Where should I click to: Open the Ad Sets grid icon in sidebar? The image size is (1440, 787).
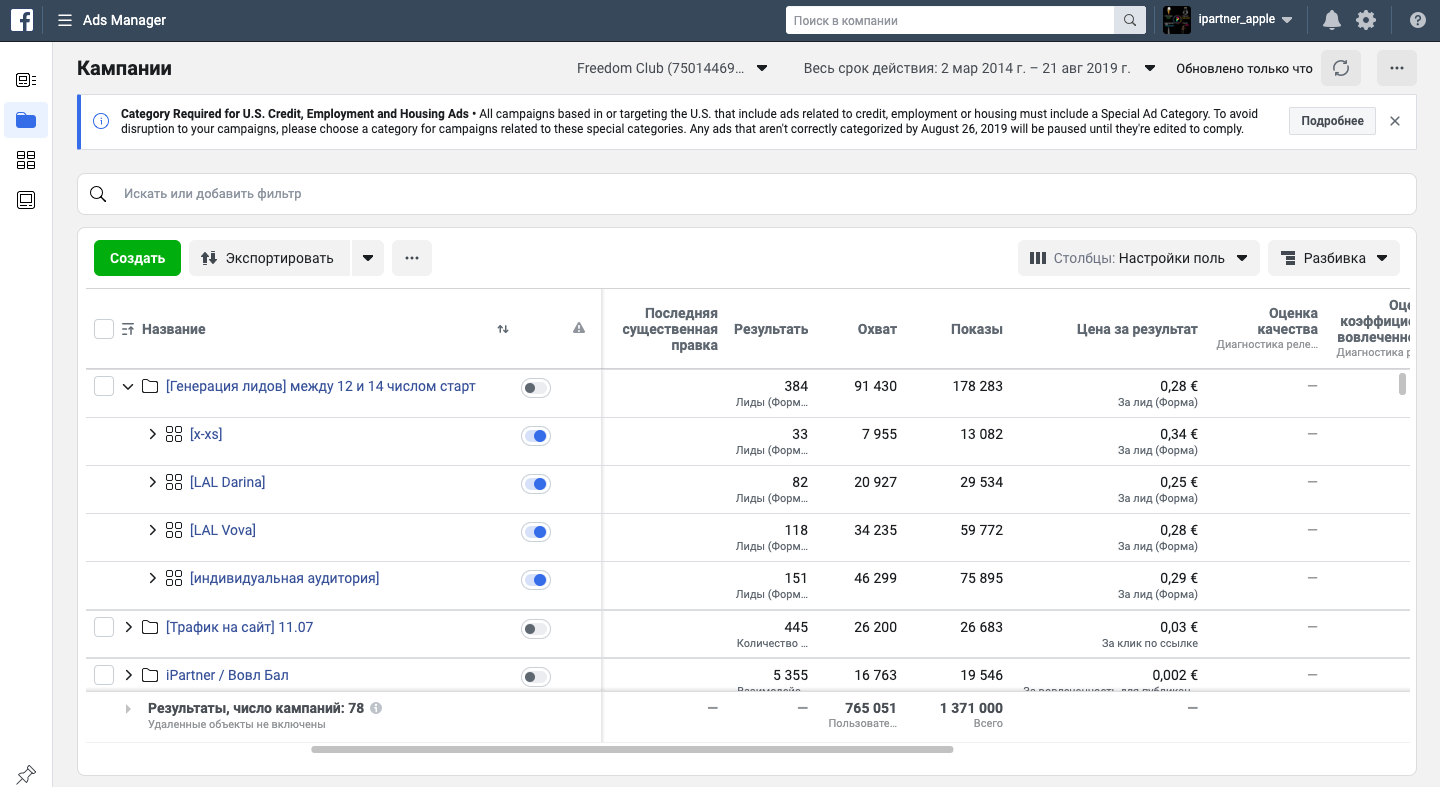point(26,160)
